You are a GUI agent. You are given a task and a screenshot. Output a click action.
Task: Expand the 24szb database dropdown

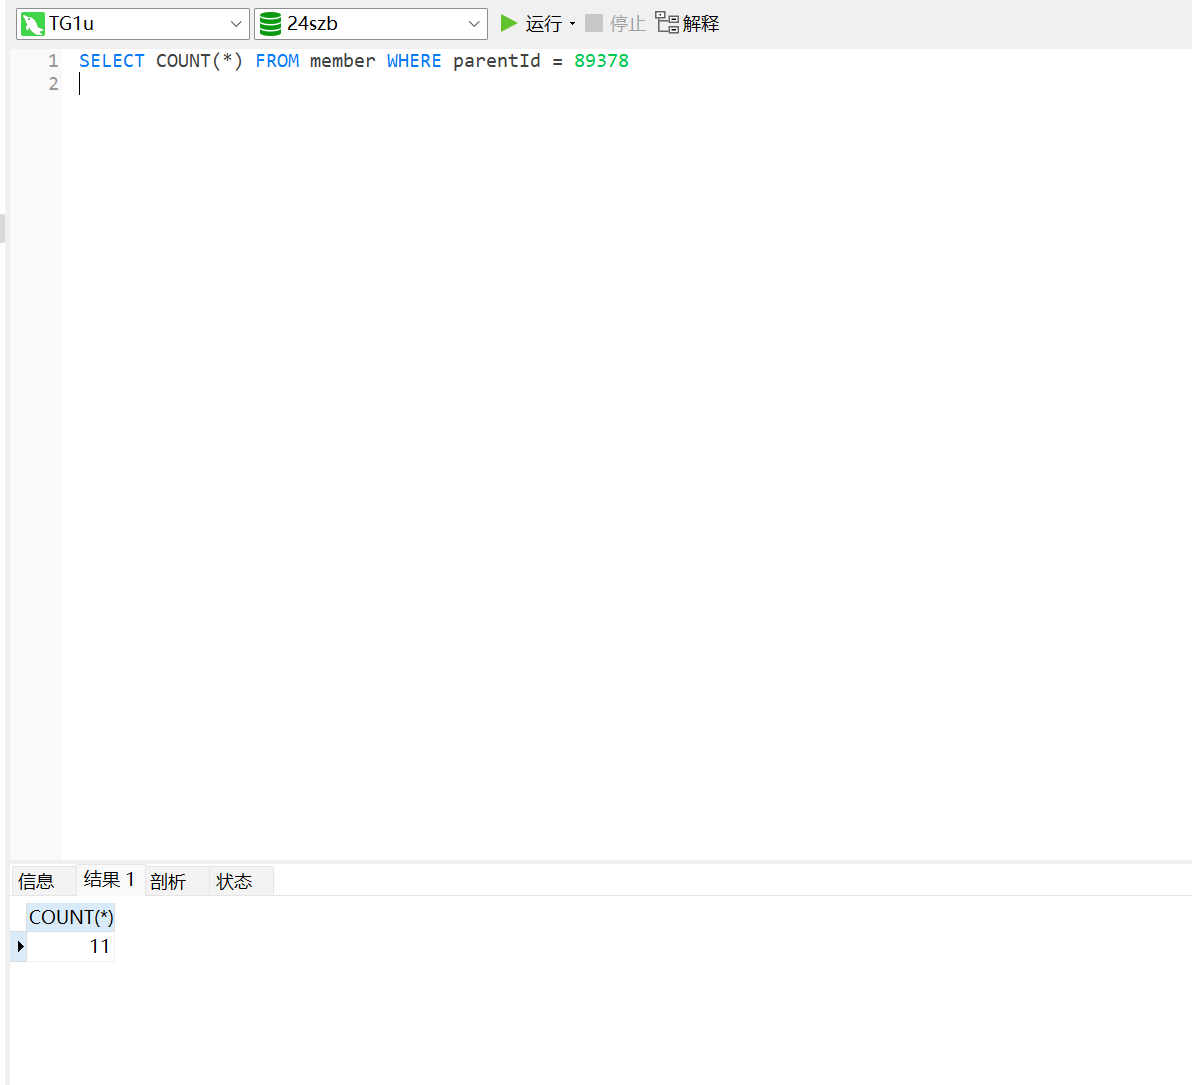click(x=474, y=24)
